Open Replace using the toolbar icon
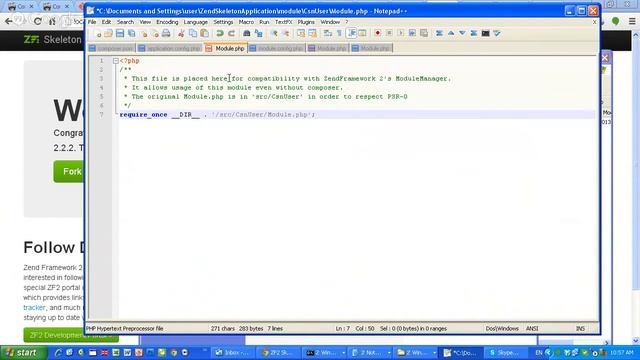The width and height of the screenshot is (640, 360). click(x=258, y=33)
